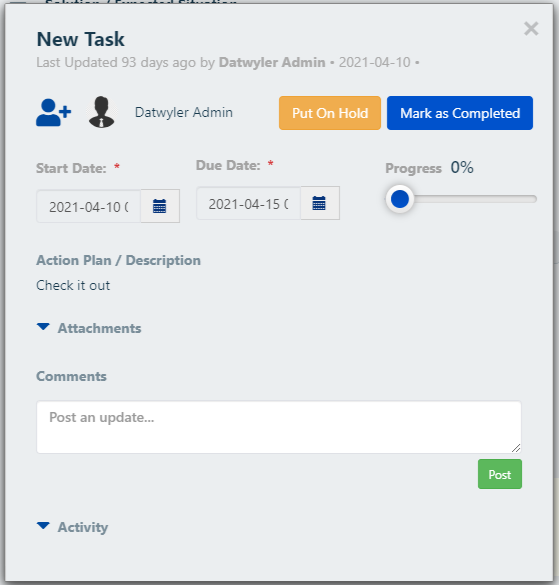Click the Attachments section label
Viewport: 559px width, 585px height.
pos(99,328)
